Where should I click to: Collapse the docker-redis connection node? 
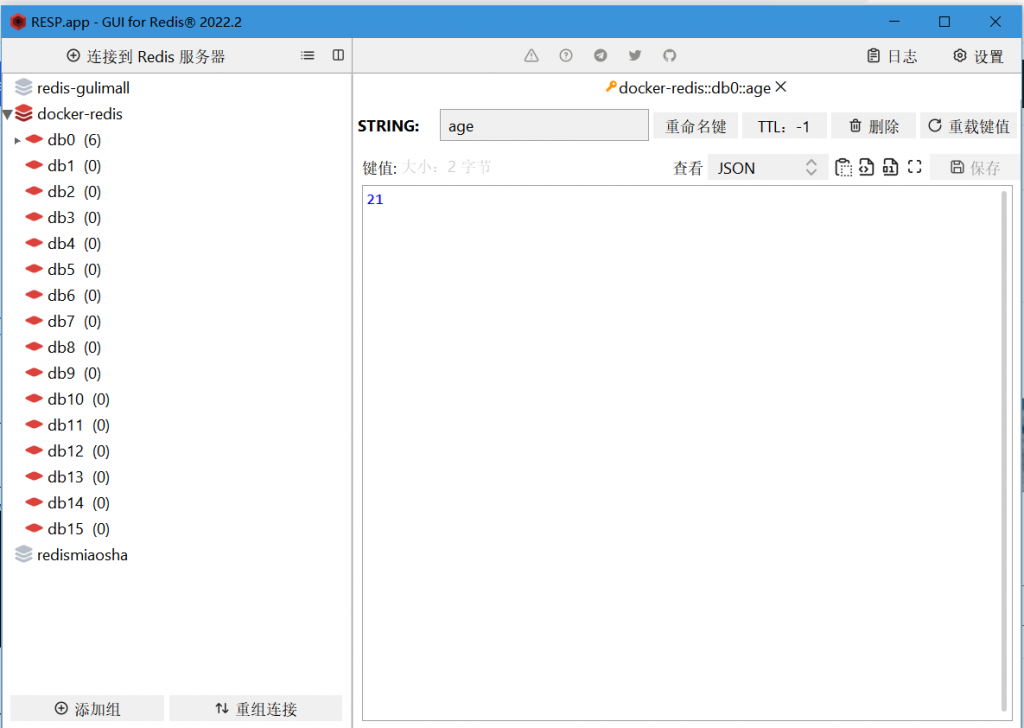click(8, 114)
